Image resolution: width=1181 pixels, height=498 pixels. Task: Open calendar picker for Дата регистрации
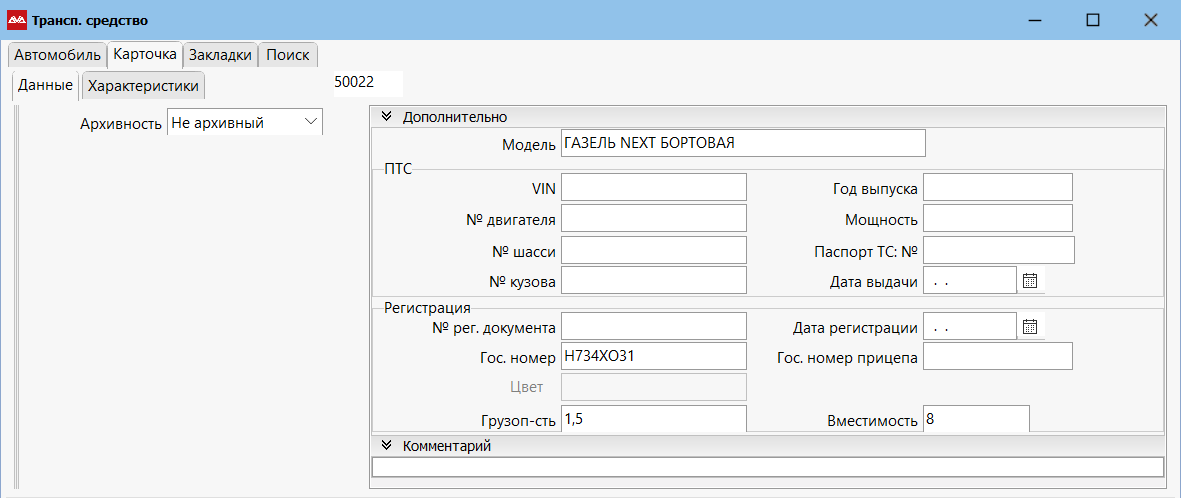[1030, 326]
